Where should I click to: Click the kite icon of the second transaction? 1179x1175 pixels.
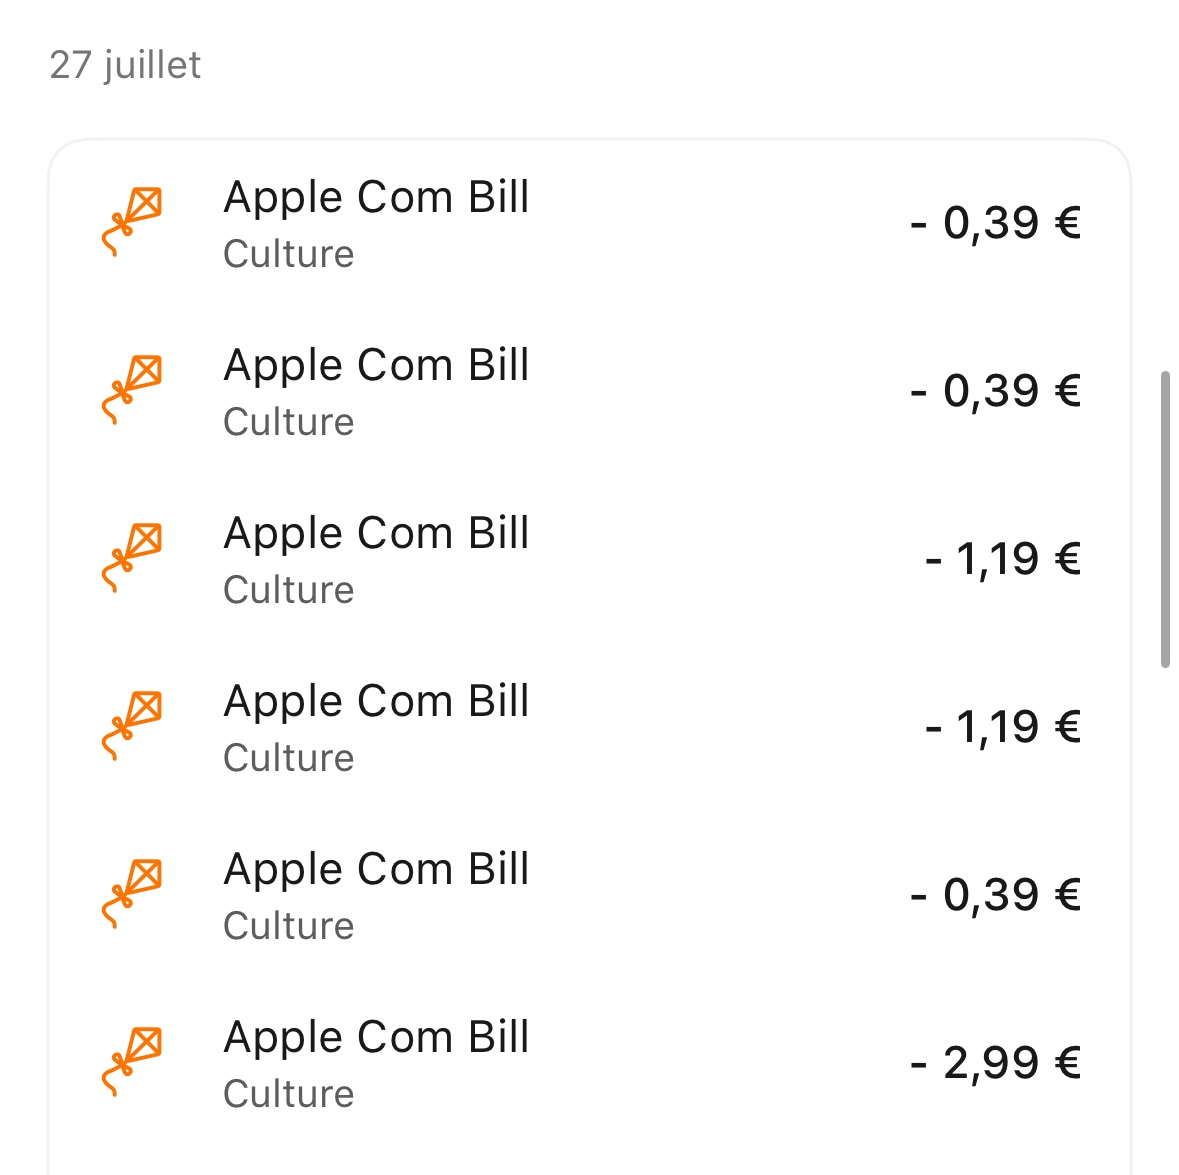tap(132, 389)
